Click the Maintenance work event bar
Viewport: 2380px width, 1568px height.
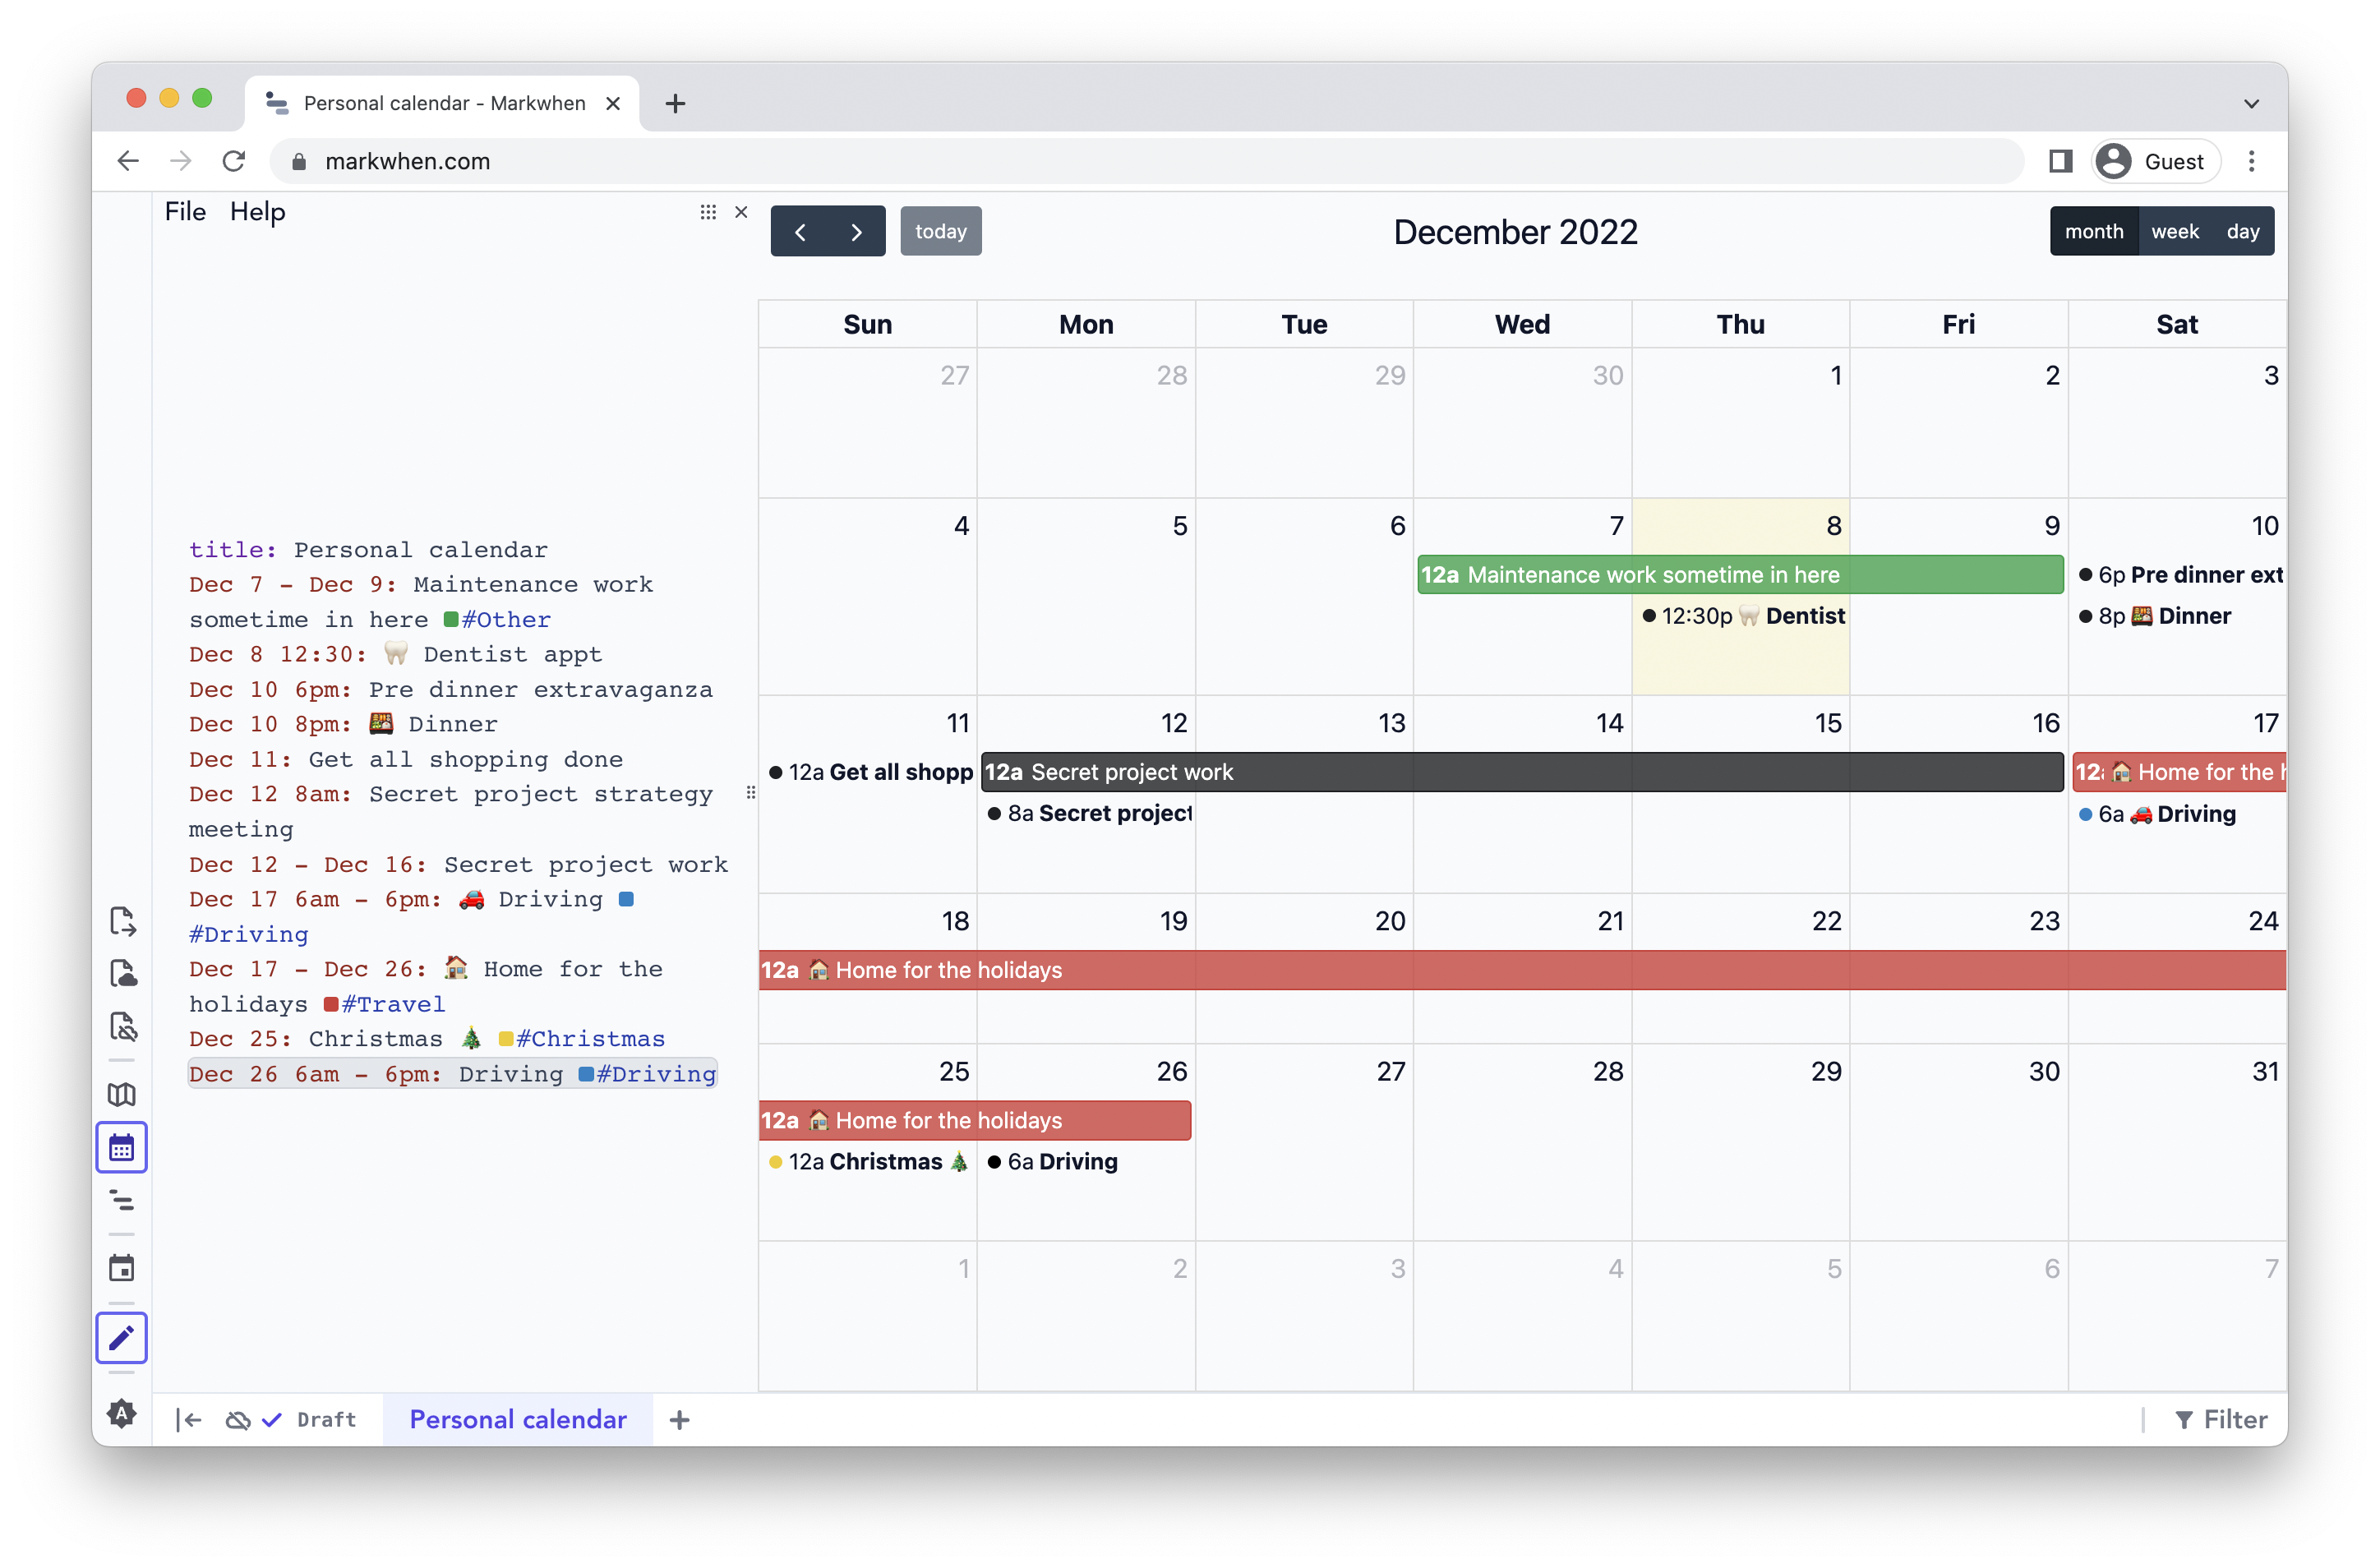coord(1739,575)
